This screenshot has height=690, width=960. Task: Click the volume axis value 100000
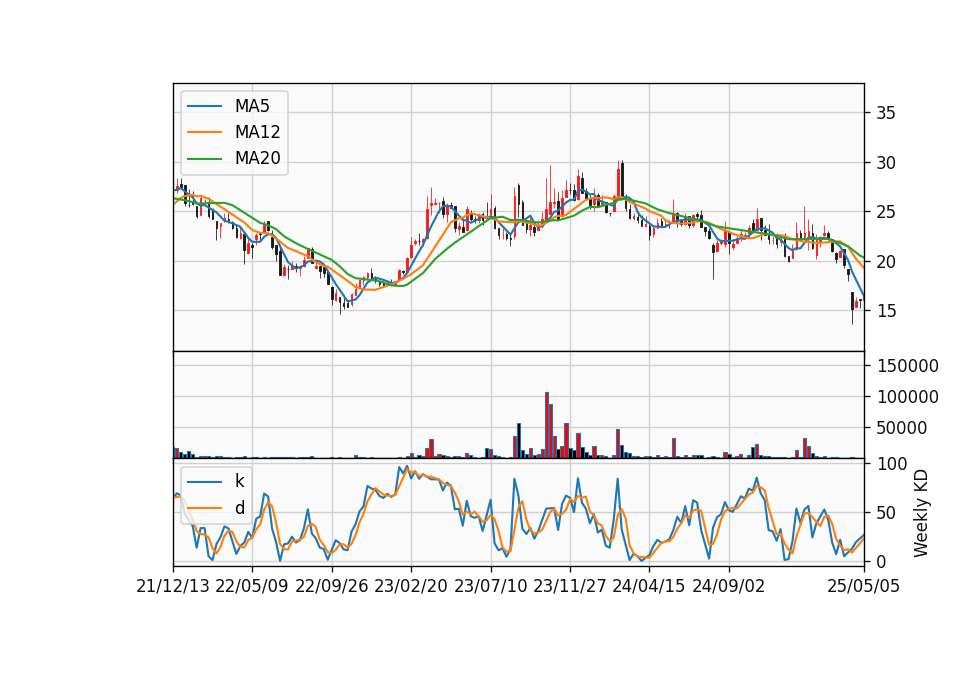coord(908,397)
